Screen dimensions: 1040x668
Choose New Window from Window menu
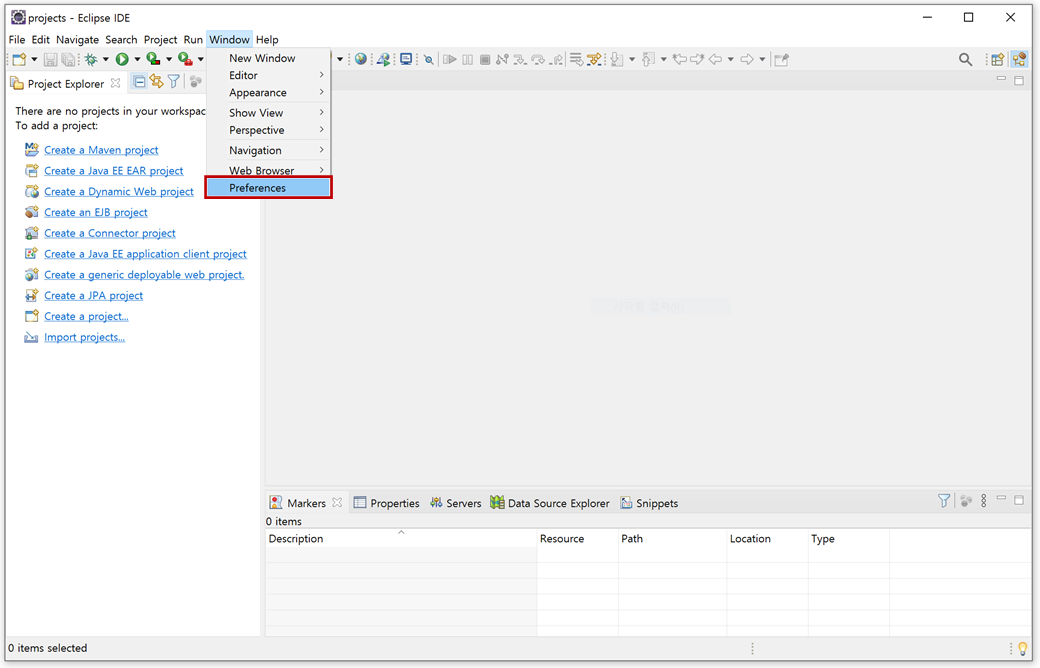(x=268, y=58)
